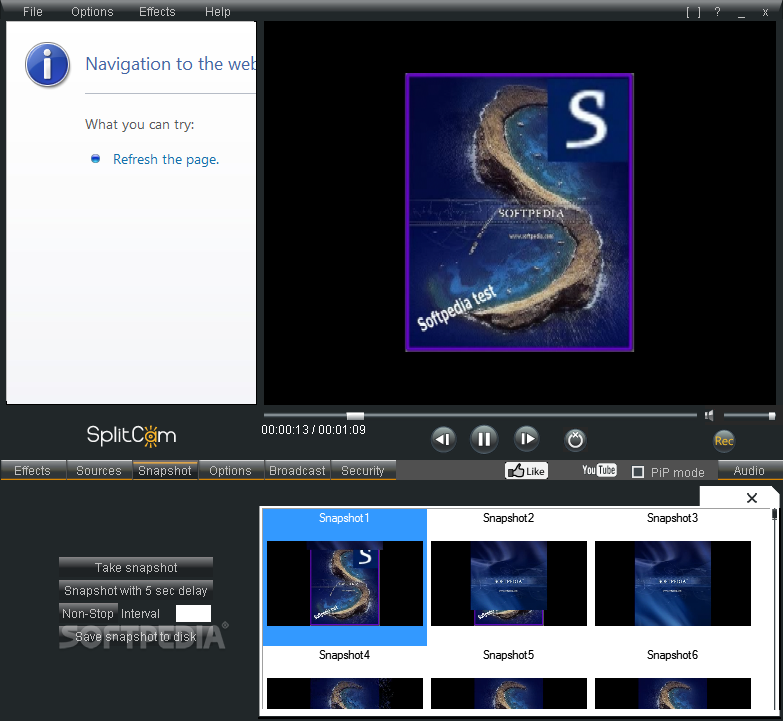
Task: Open the Effects menu in the top bar
Action: (157, 11)
